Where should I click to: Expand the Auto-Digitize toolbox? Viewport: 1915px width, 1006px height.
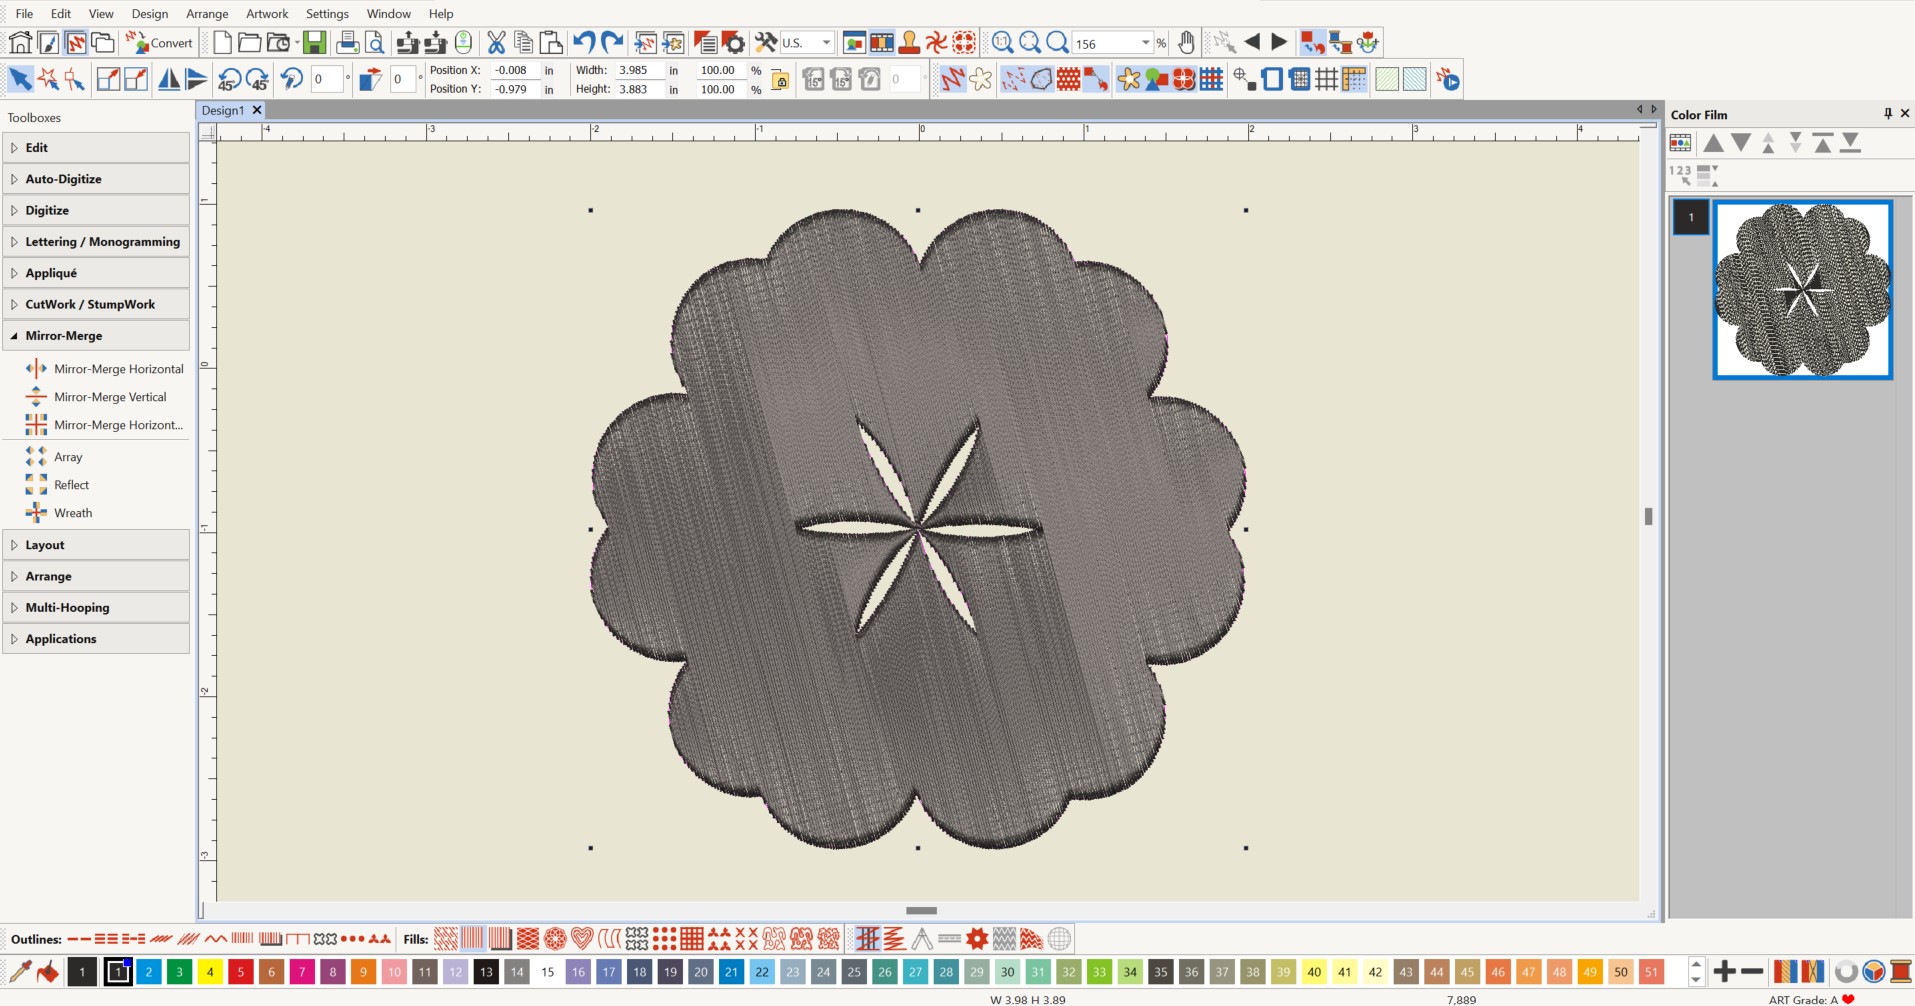click(96, 179)
